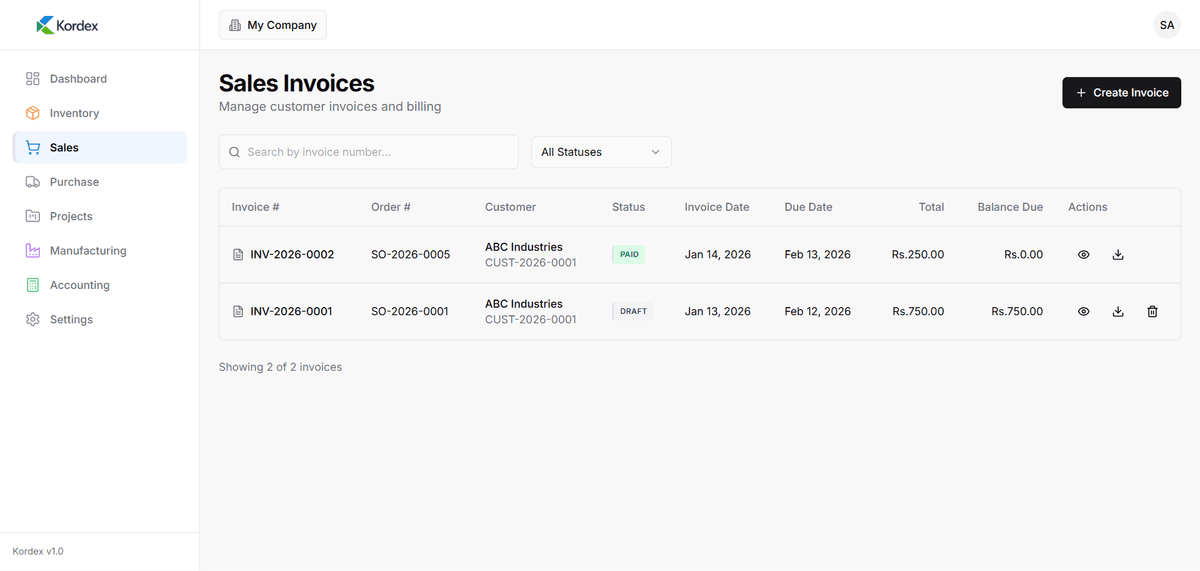Open the Inventory section
This screenshot has height=571, width=1200.
pyautogui.click(x=100, y=113)
